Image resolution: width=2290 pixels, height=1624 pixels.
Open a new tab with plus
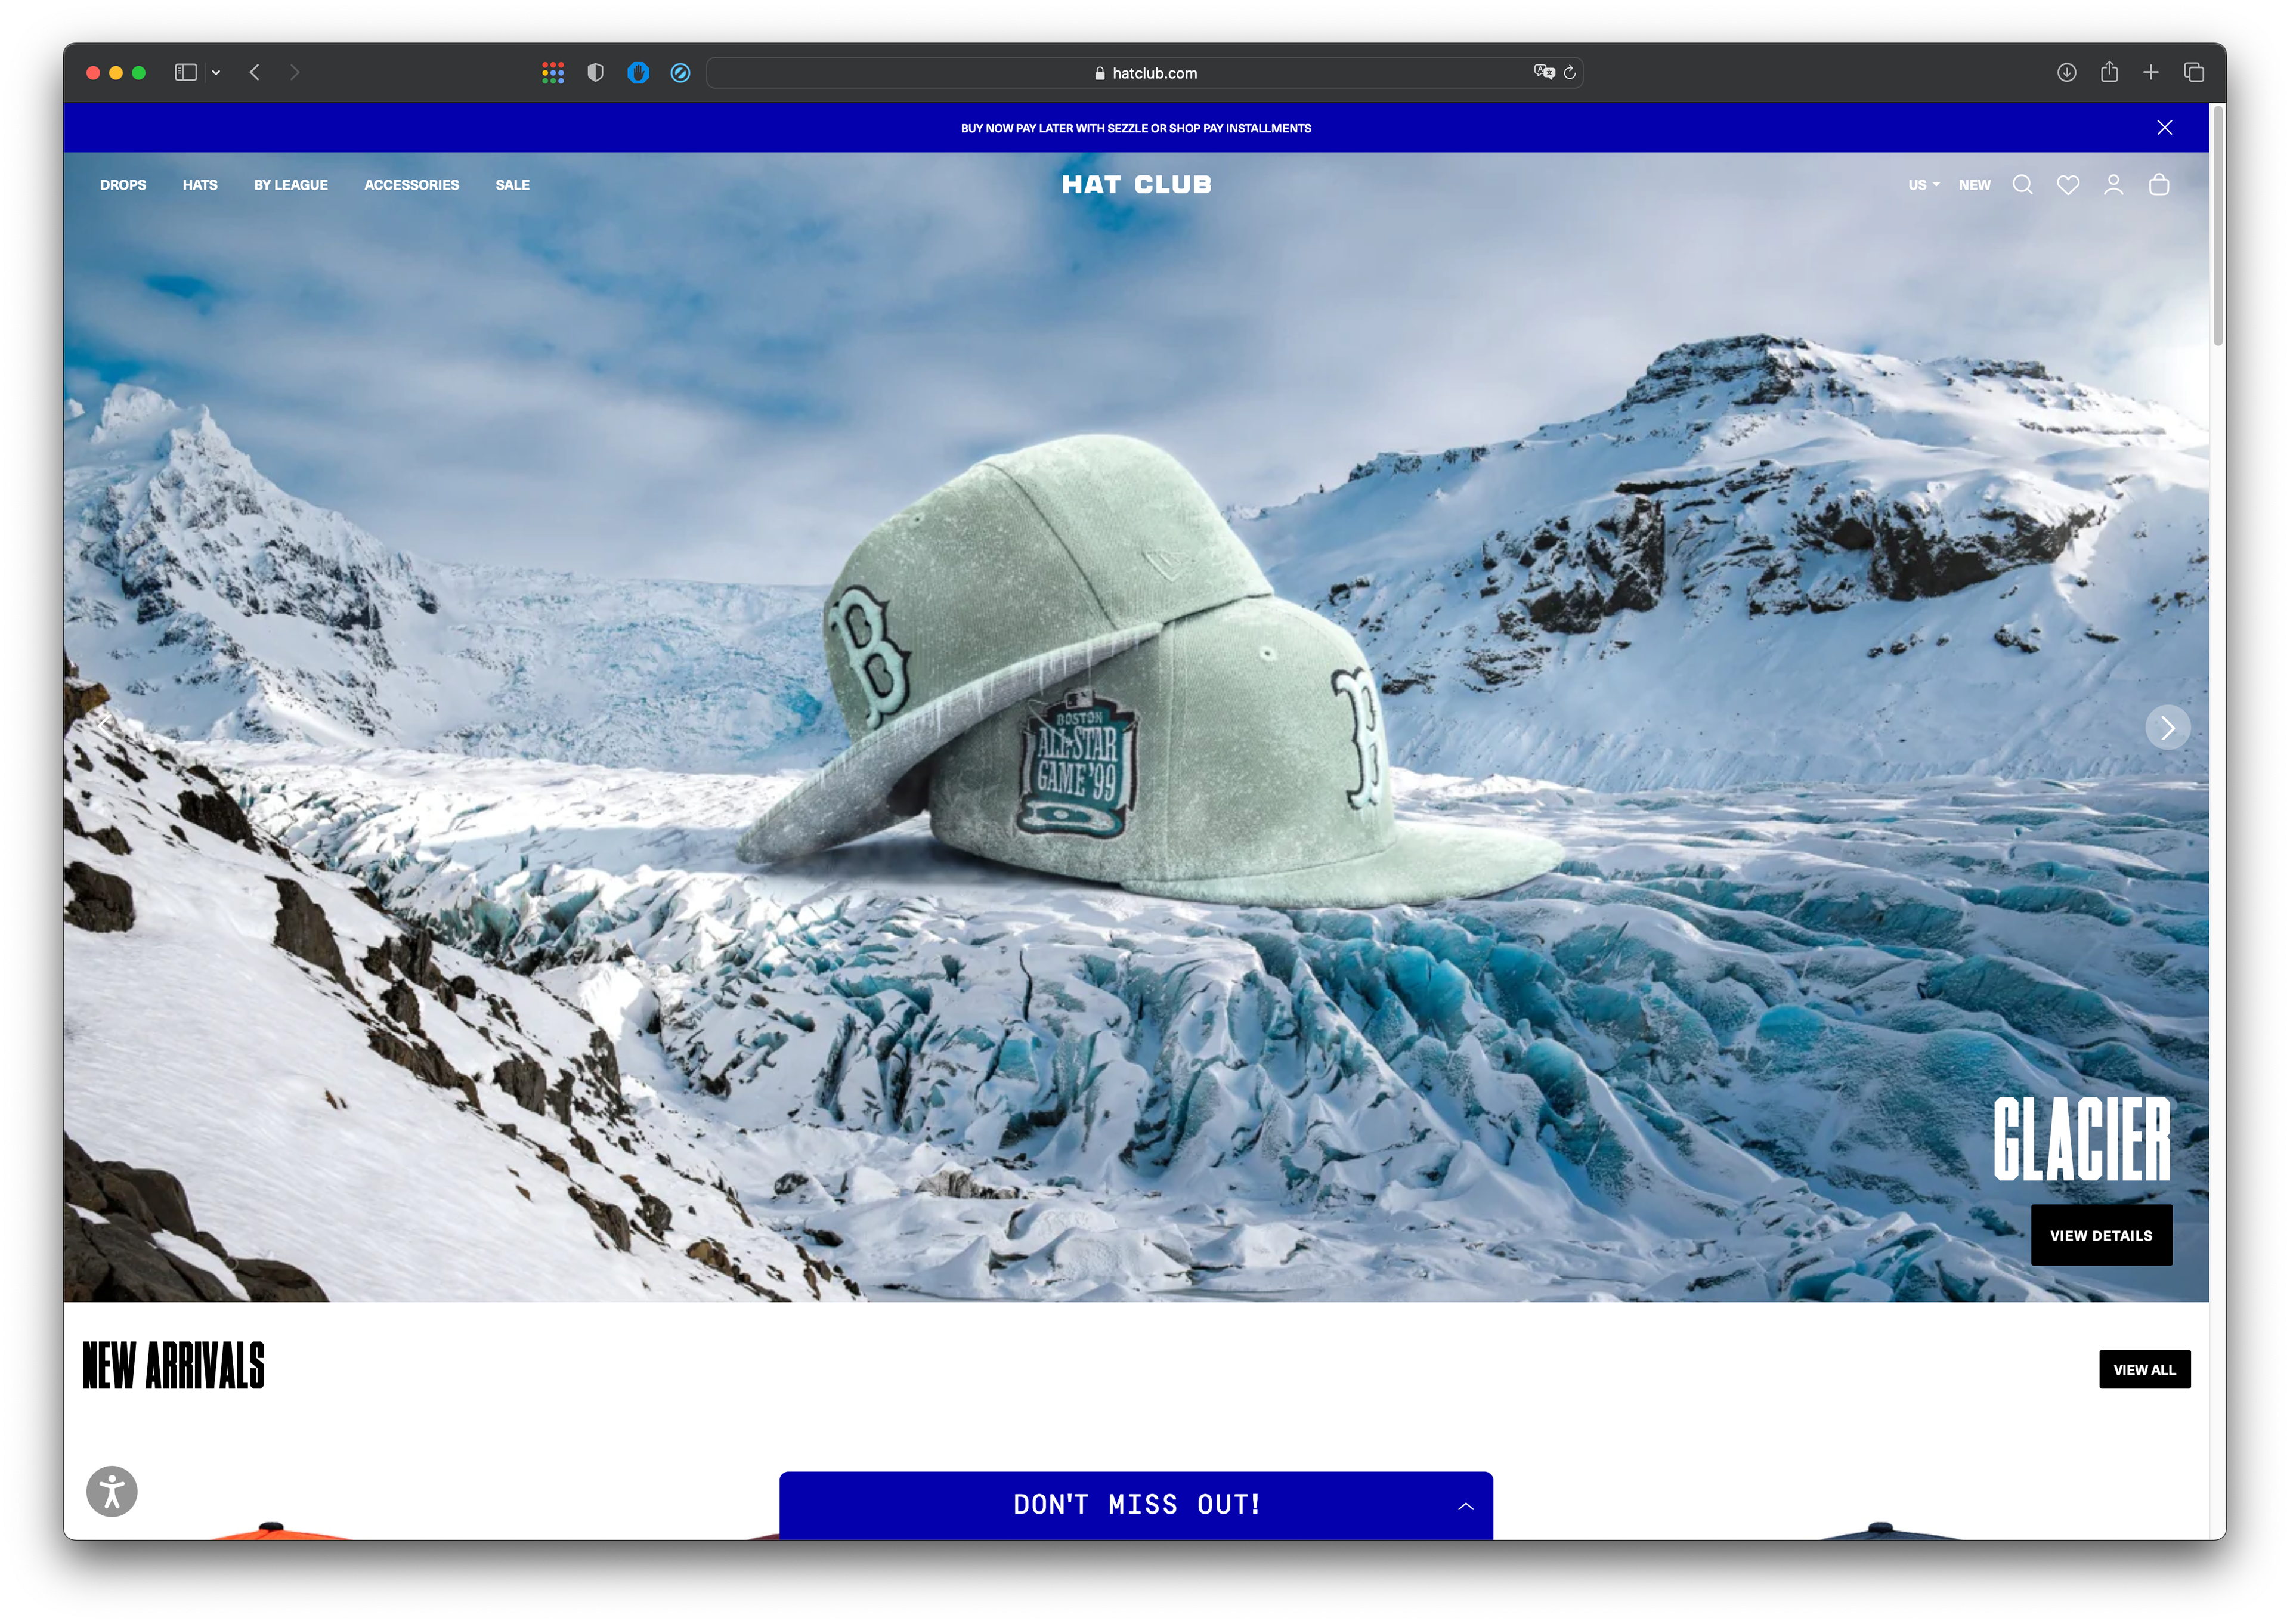pyautogui.click(x=2150, y=73)
